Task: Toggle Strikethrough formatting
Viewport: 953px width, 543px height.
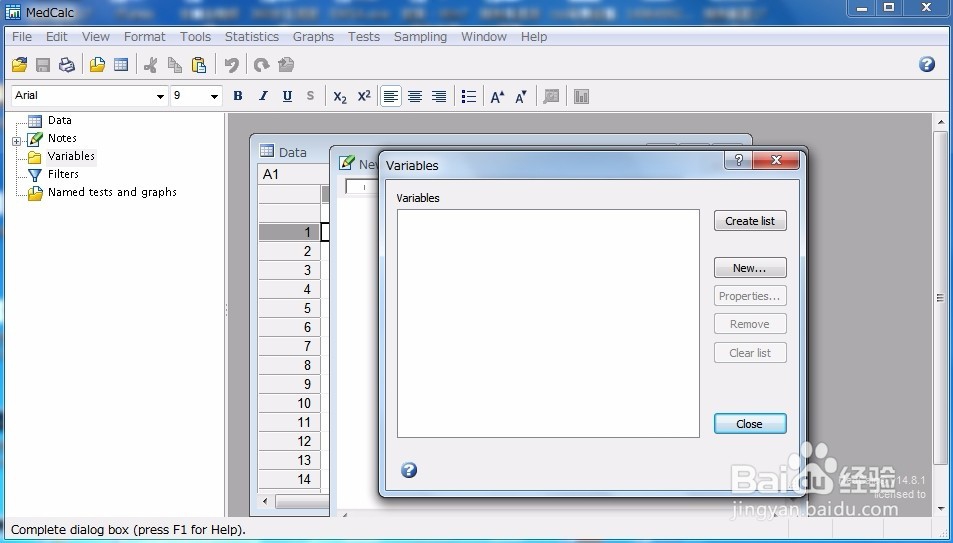Action: click(311, 96)
